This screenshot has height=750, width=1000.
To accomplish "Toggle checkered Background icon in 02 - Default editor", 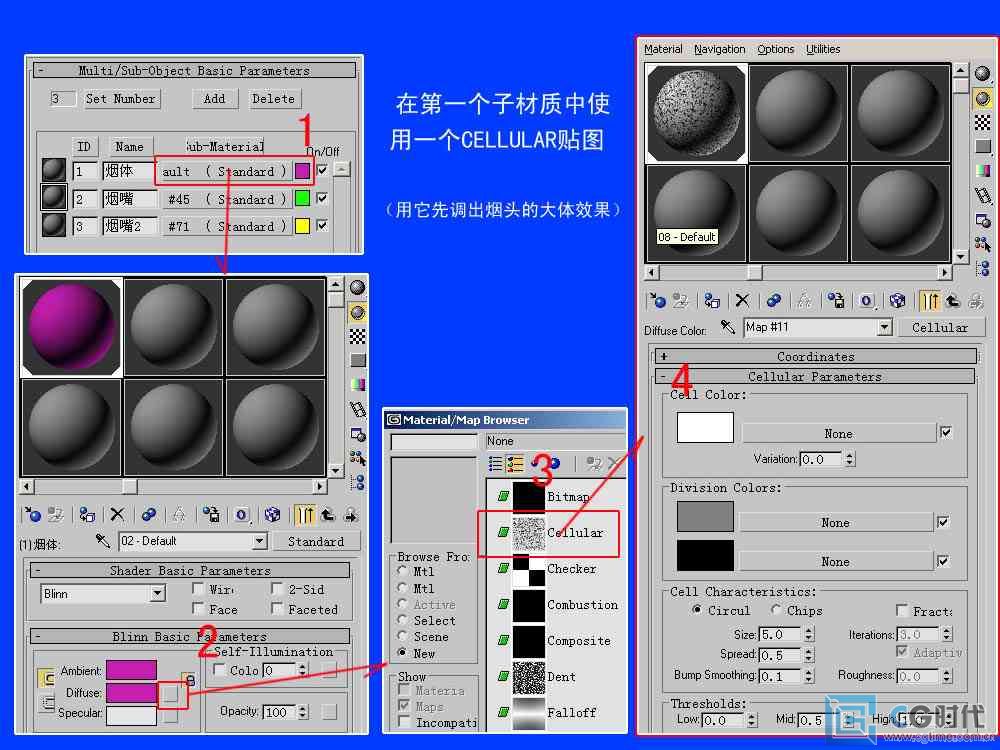I will click(358, 337).
